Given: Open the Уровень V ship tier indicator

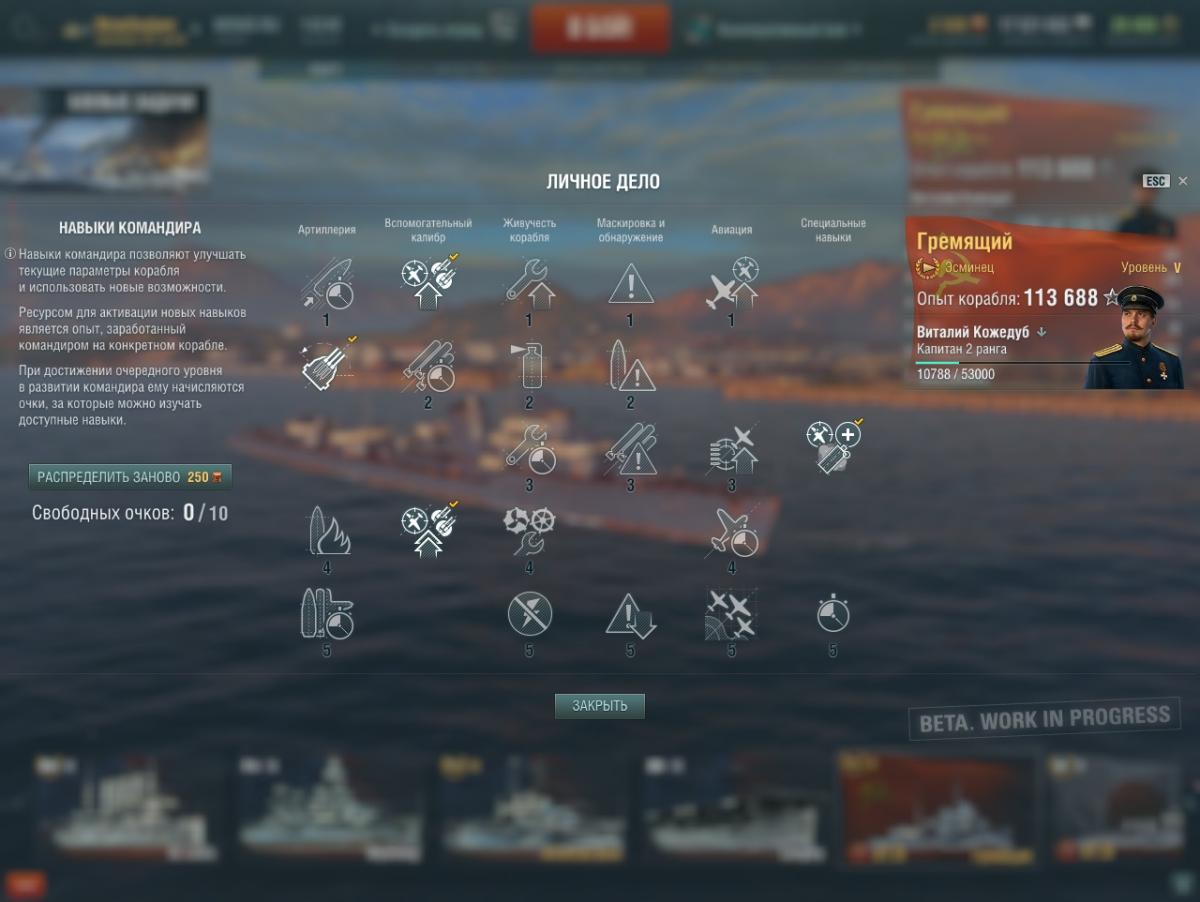Looking at the screenshot, I should pyautogui.click(x=1151, y=268).
